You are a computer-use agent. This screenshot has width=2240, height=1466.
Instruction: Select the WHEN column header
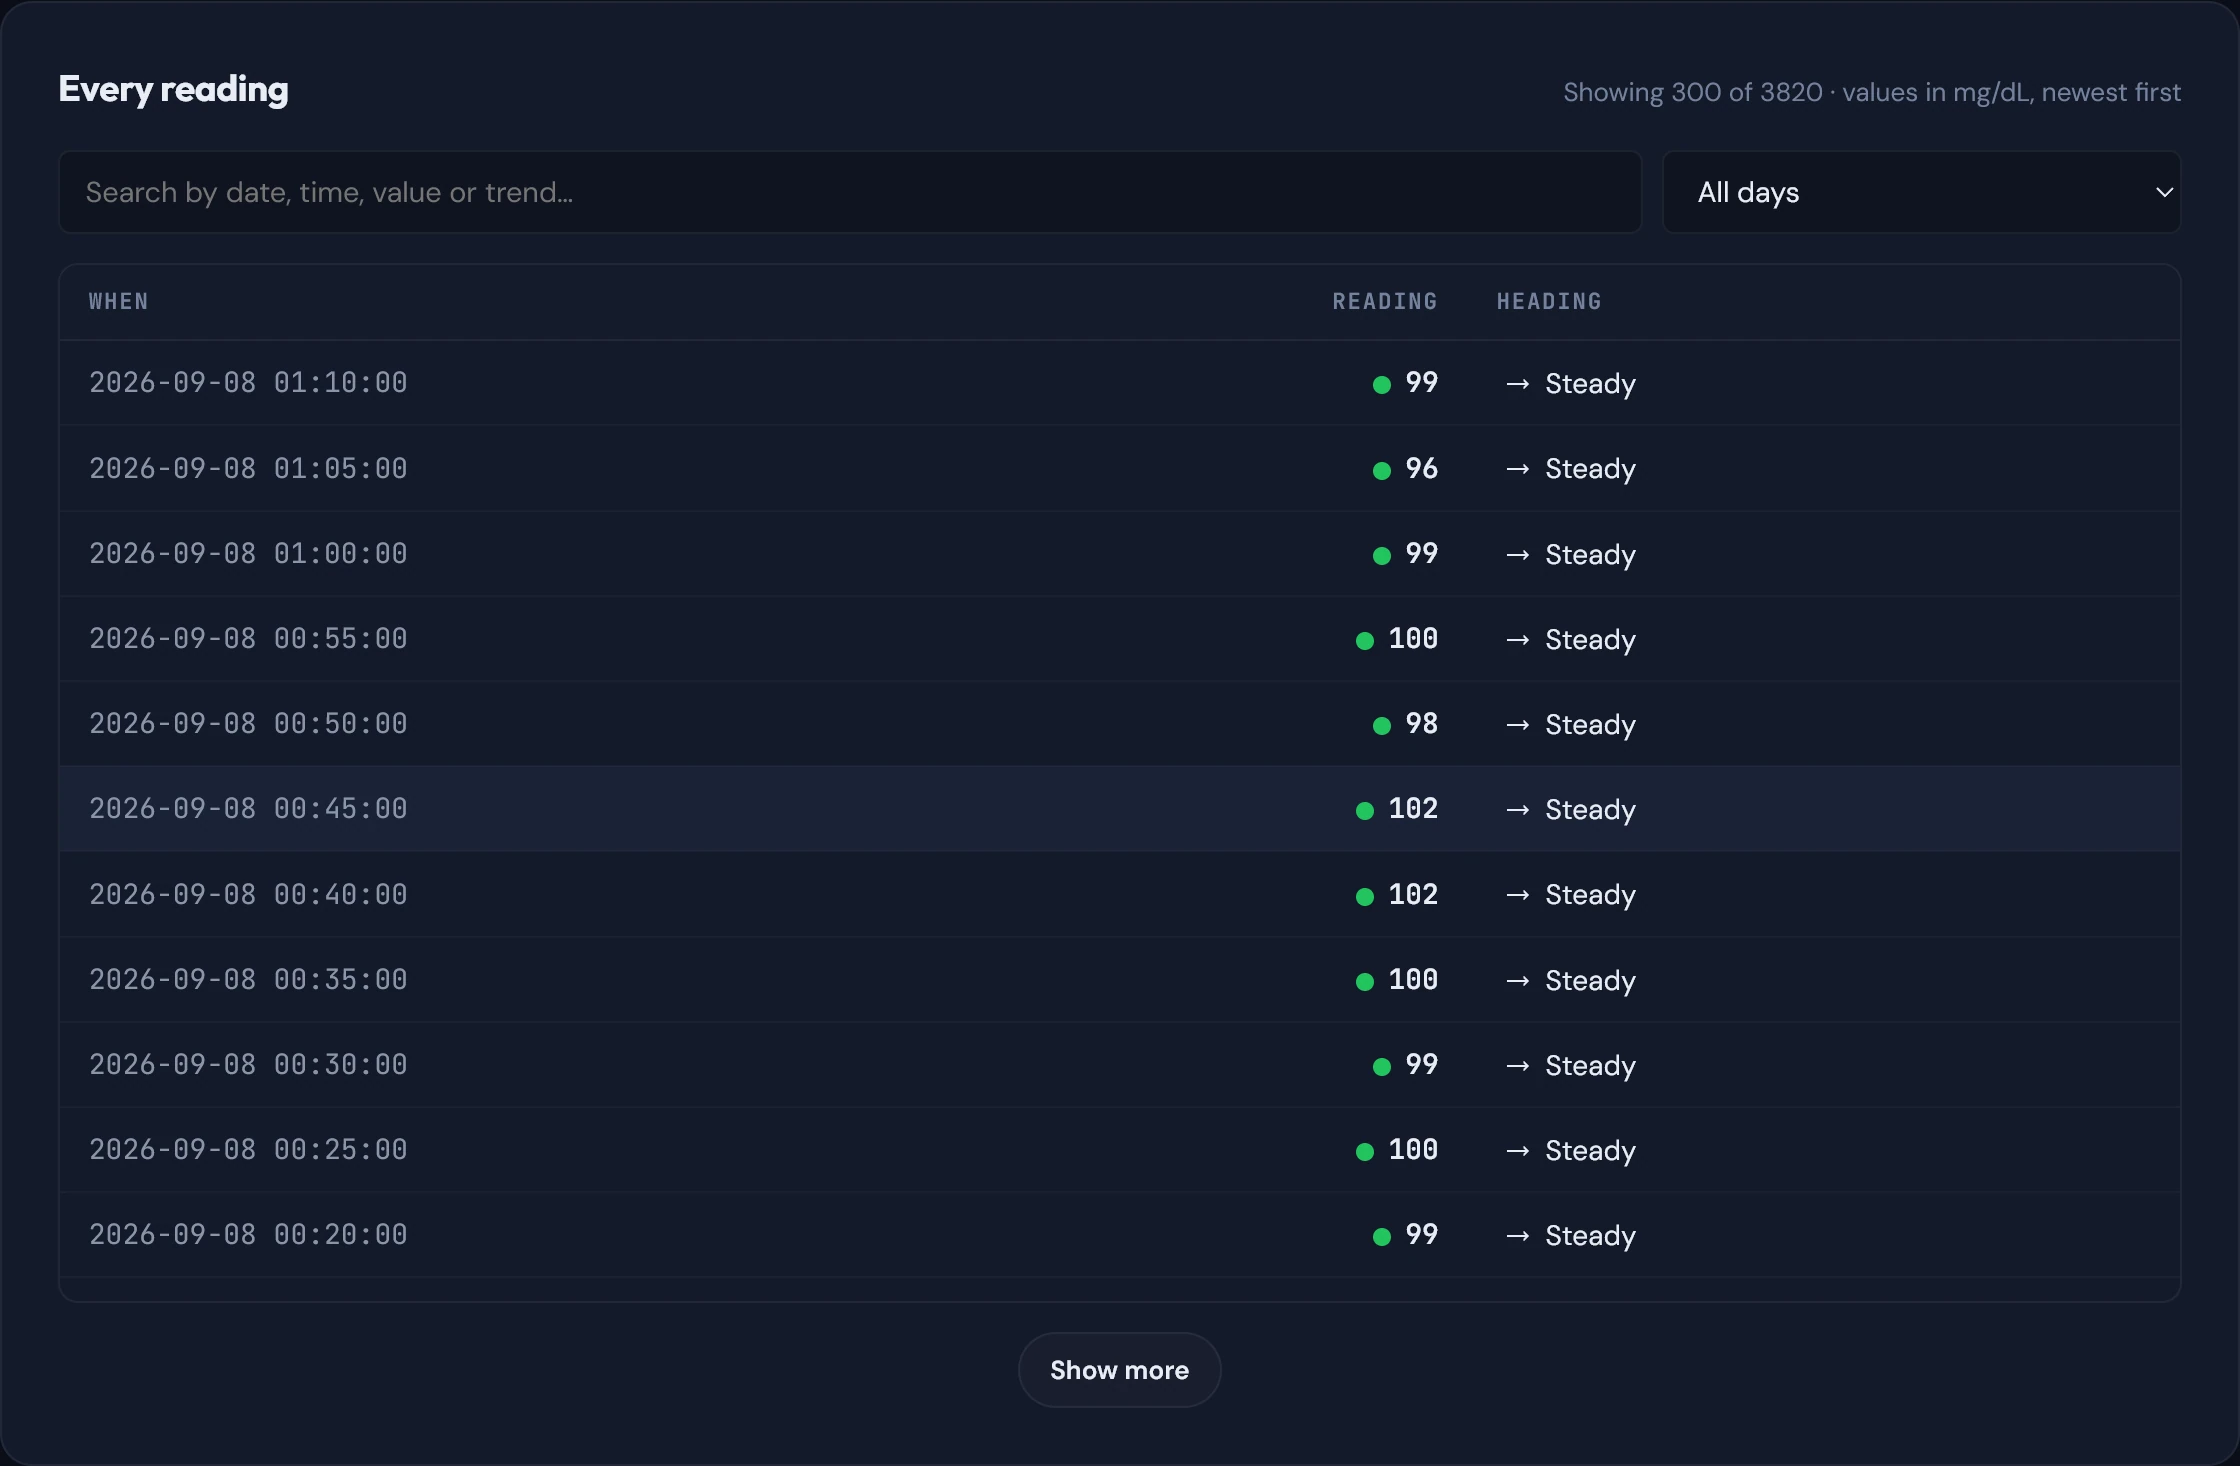tap(118, 302)
